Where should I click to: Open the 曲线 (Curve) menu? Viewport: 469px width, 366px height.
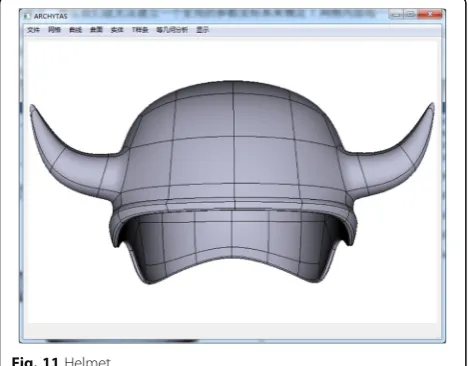click(75, 30)
